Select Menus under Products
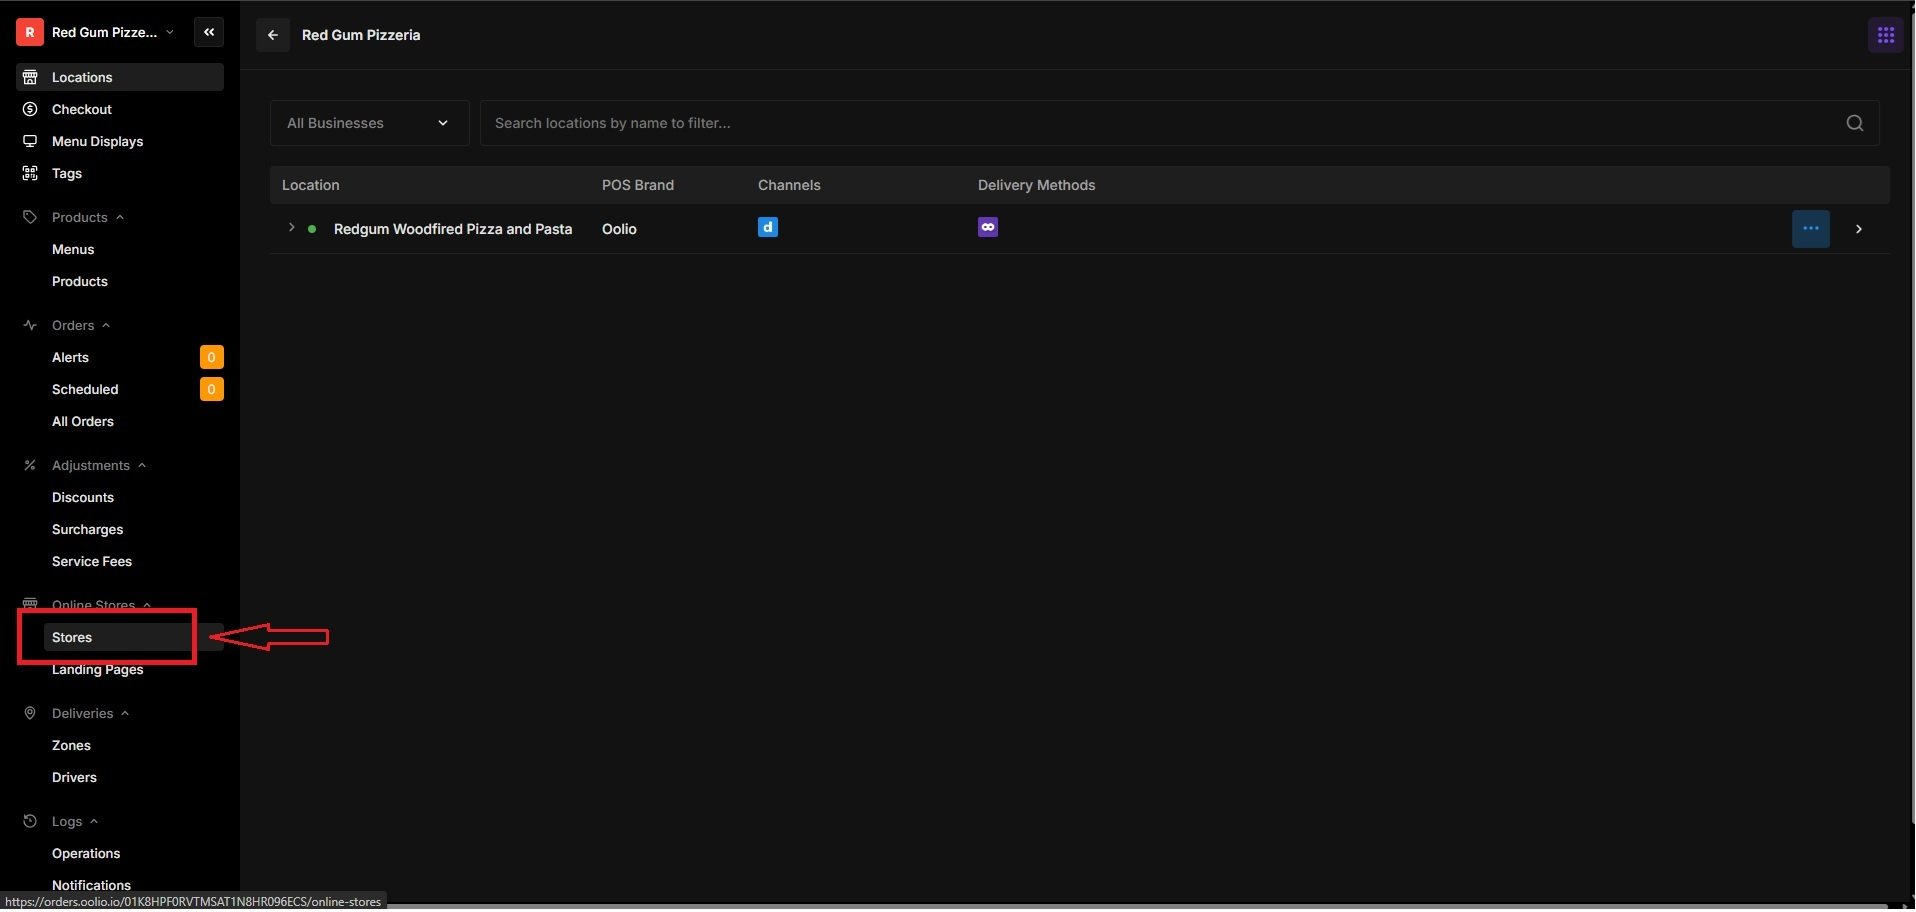This screenshot has height=912, width=1916. 74,249
